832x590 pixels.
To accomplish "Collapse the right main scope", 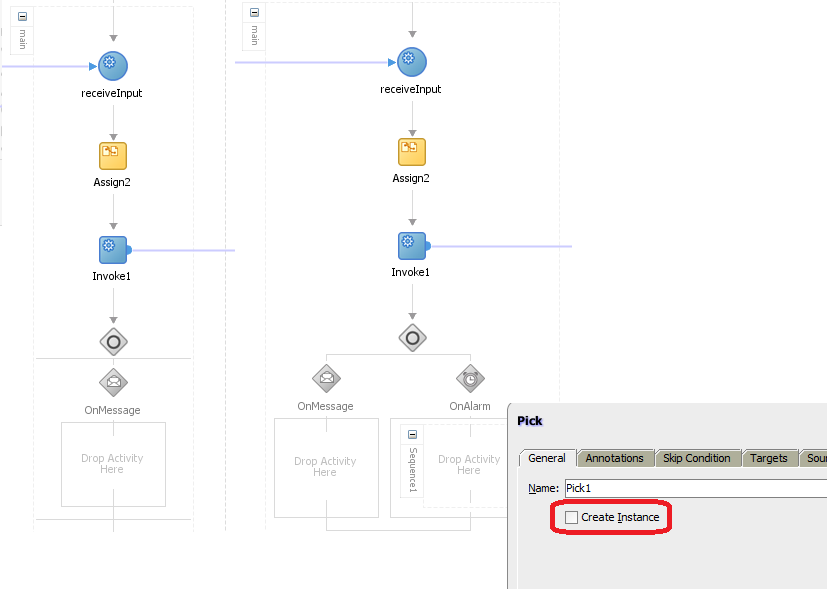I will [x=254, y=12].
